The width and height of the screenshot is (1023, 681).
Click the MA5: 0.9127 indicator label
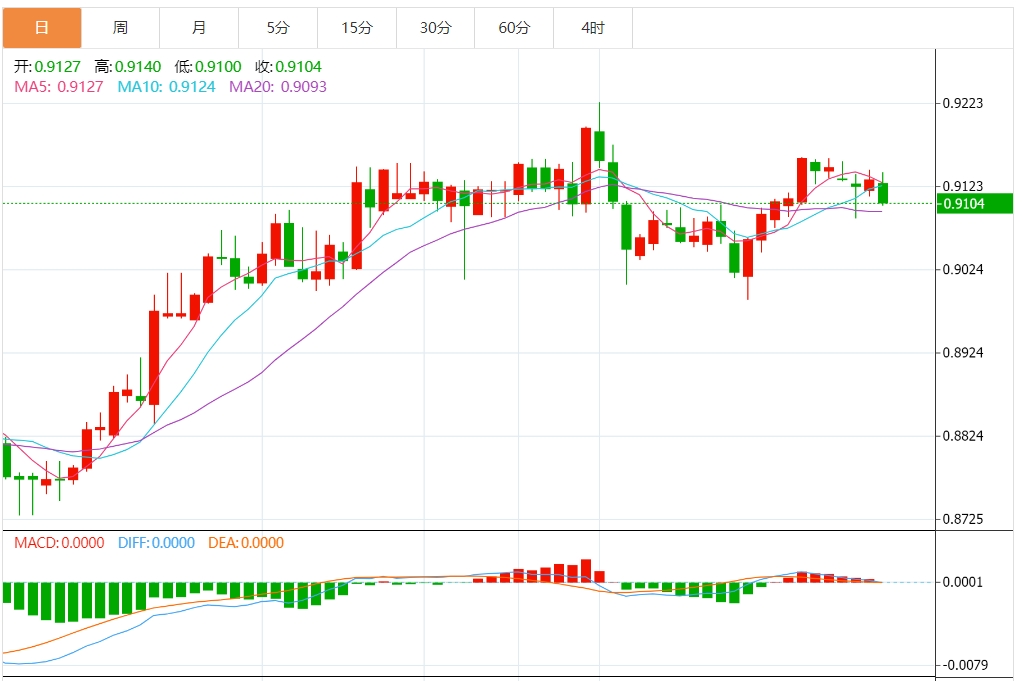59,87
